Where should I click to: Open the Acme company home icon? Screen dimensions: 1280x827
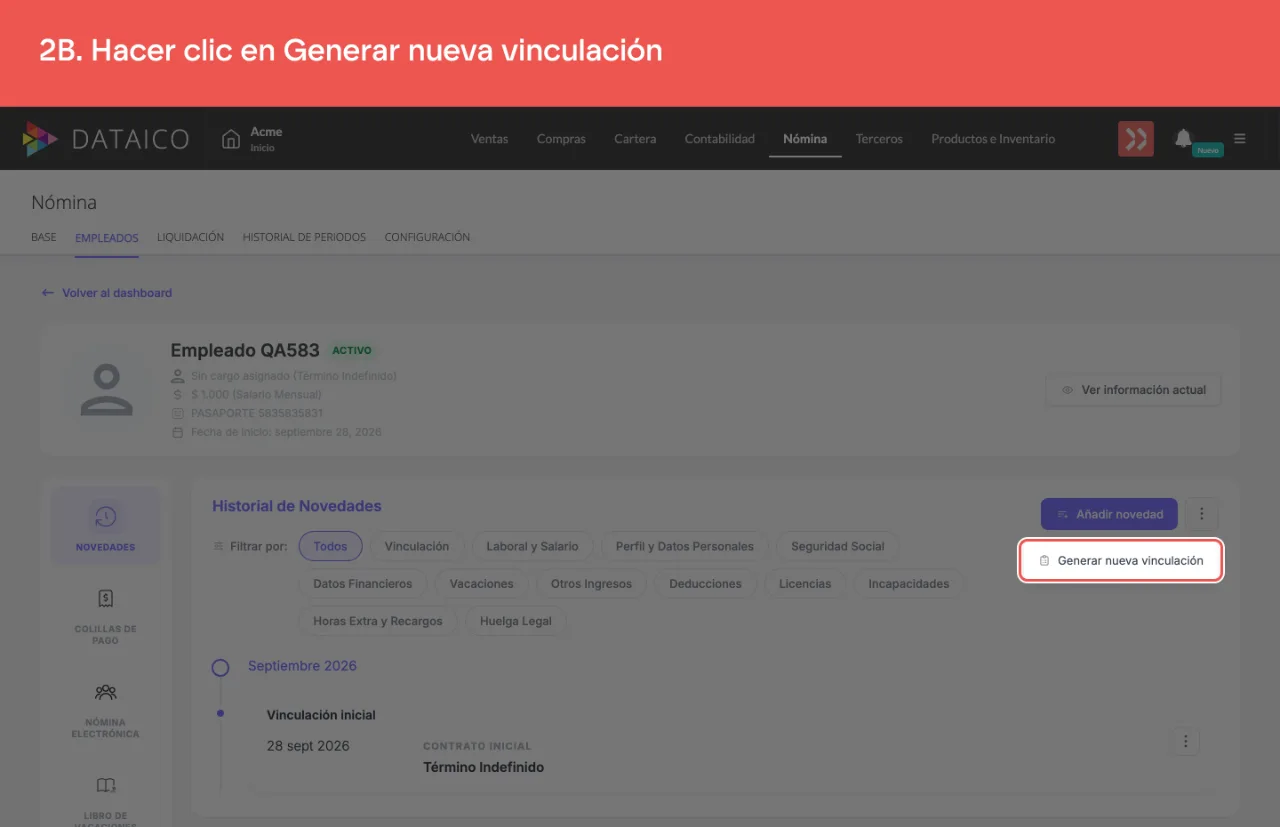(231, 139)
